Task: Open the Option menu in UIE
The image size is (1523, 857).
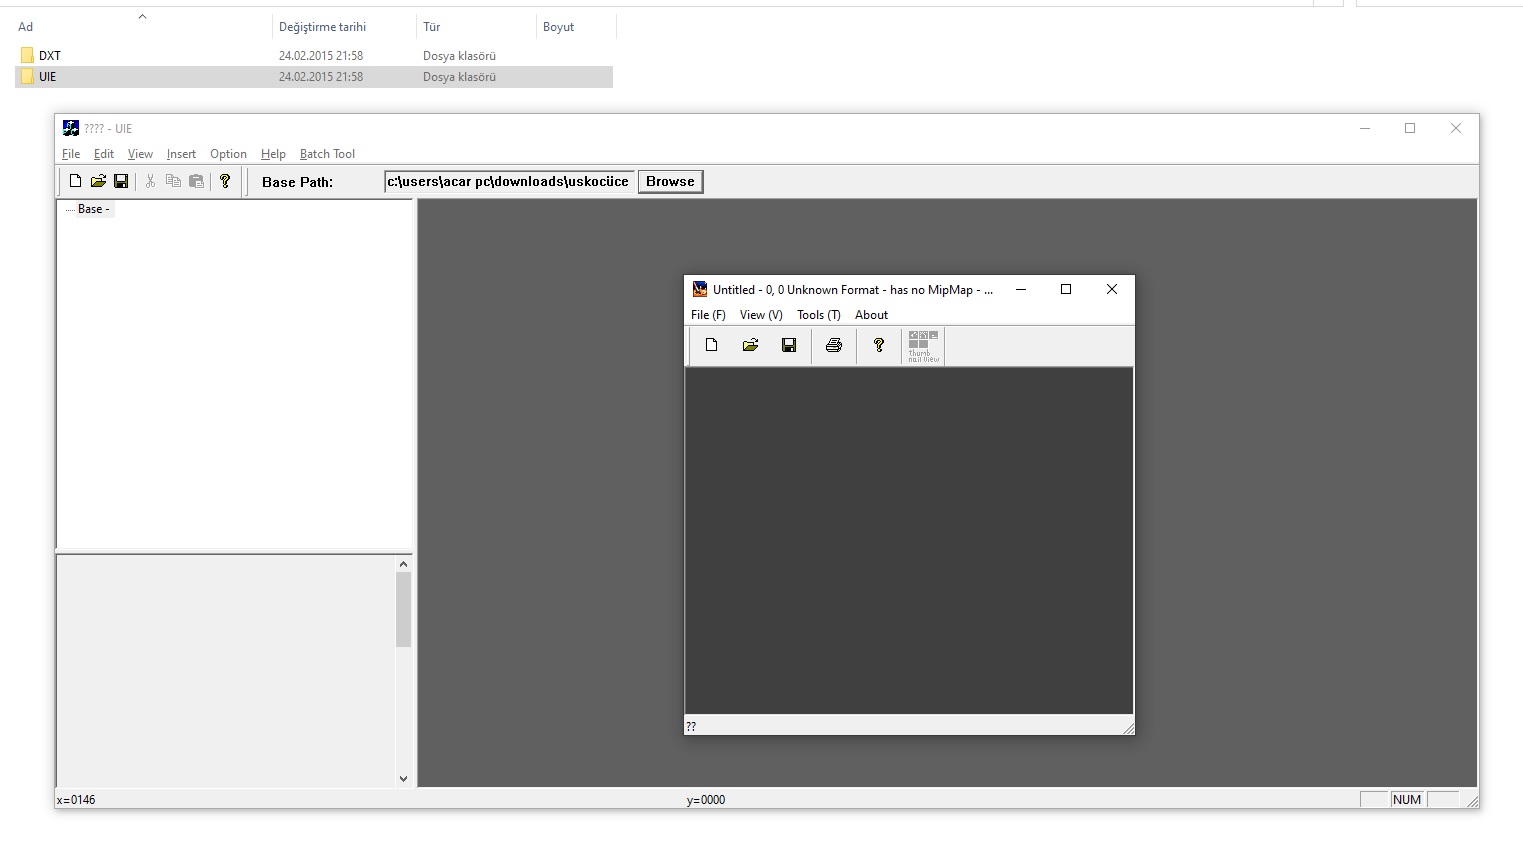Action: (x=228, y=154)
